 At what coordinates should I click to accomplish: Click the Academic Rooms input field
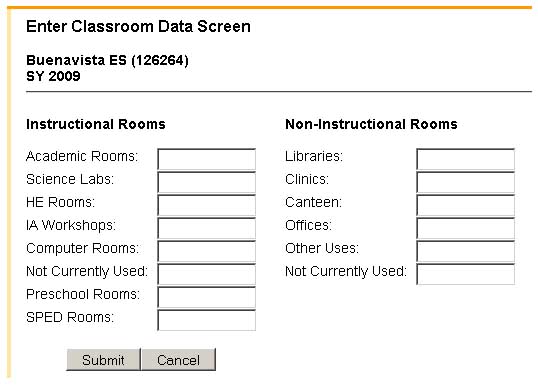(x=207, y=159)
